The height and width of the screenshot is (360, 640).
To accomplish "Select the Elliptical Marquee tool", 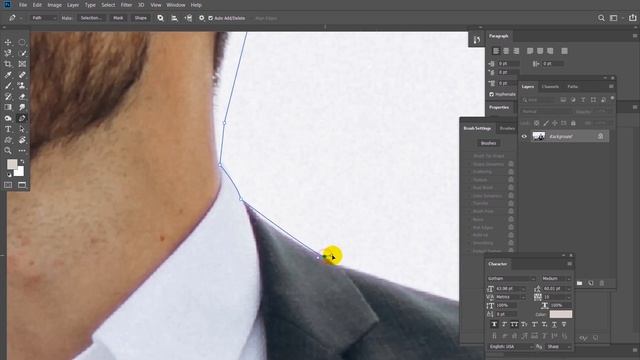I will point(22,42).
